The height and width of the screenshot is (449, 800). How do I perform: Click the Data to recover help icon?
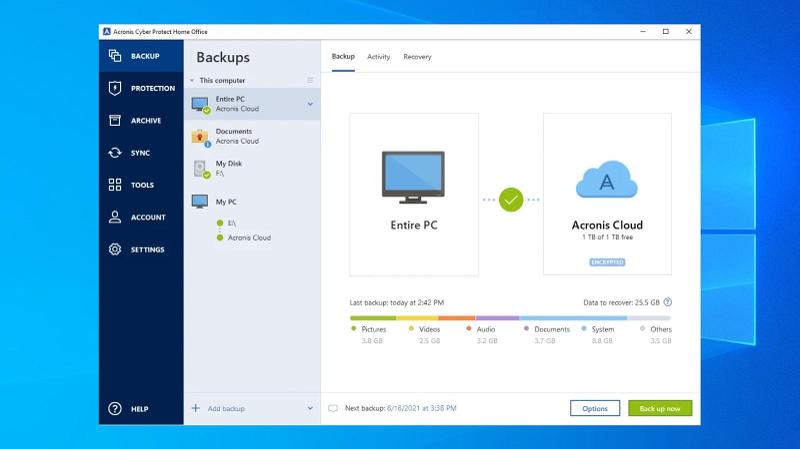coord(667,302)
